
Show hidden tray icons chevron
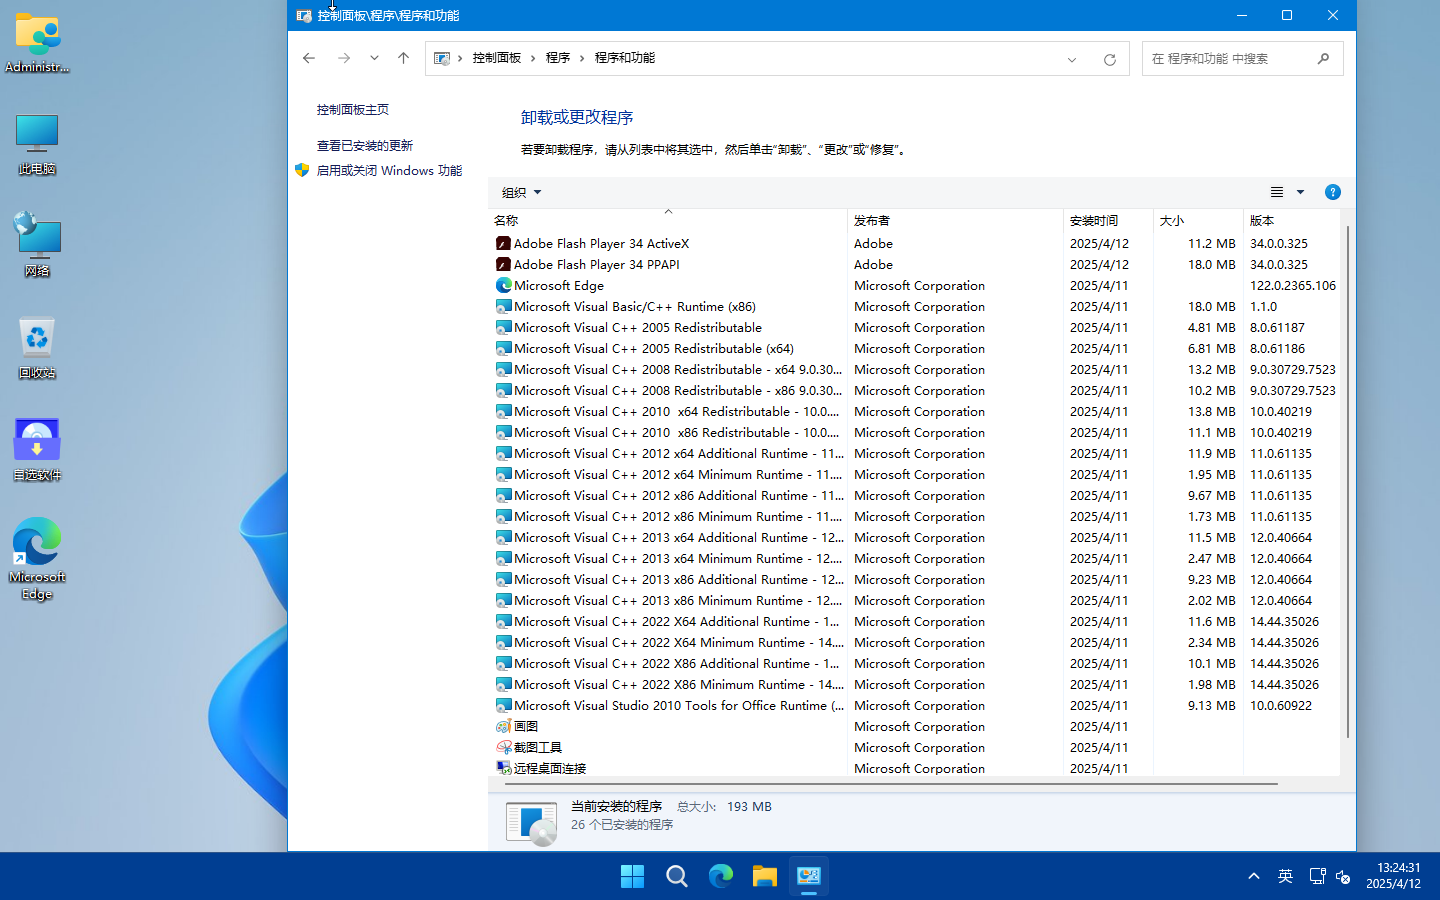coord(1253,876)
